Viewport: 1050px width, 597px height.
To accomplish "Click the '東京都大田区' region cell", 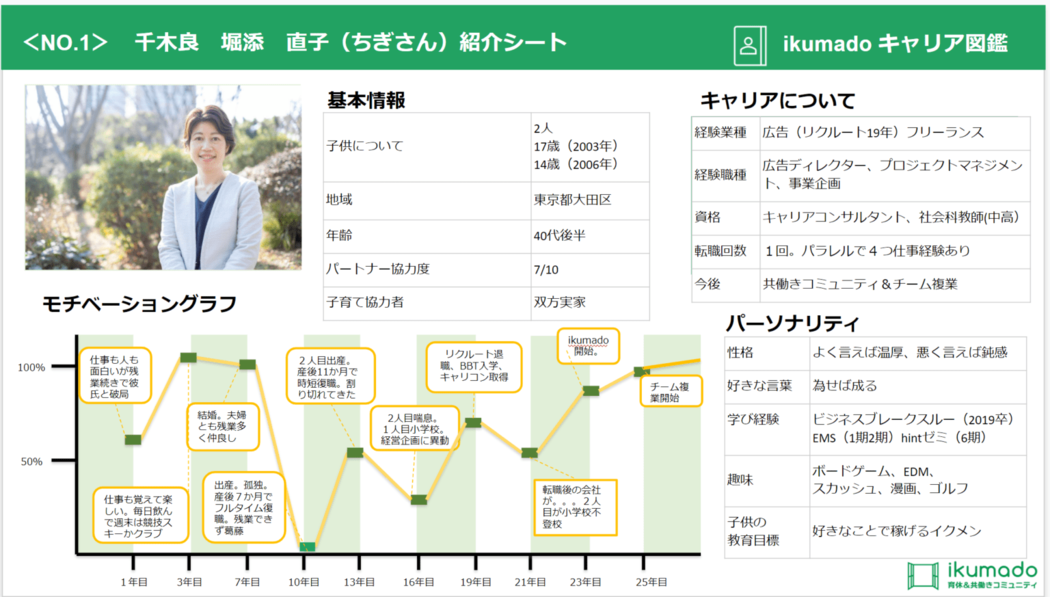I will pos(572,200).
